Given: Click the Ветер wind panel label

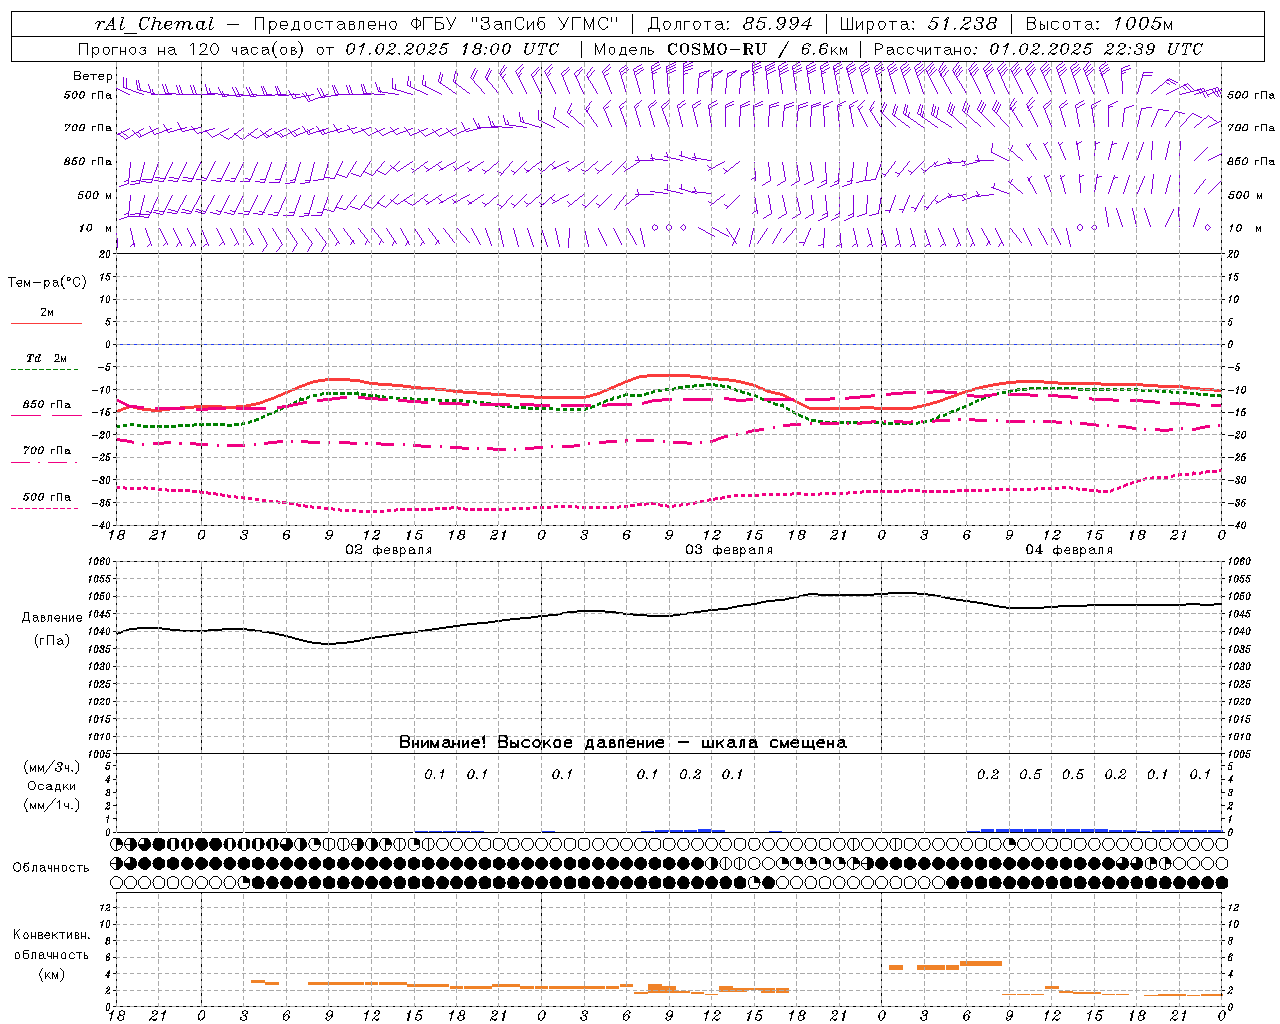Looking at the screenshot, I should click(93, 76).
